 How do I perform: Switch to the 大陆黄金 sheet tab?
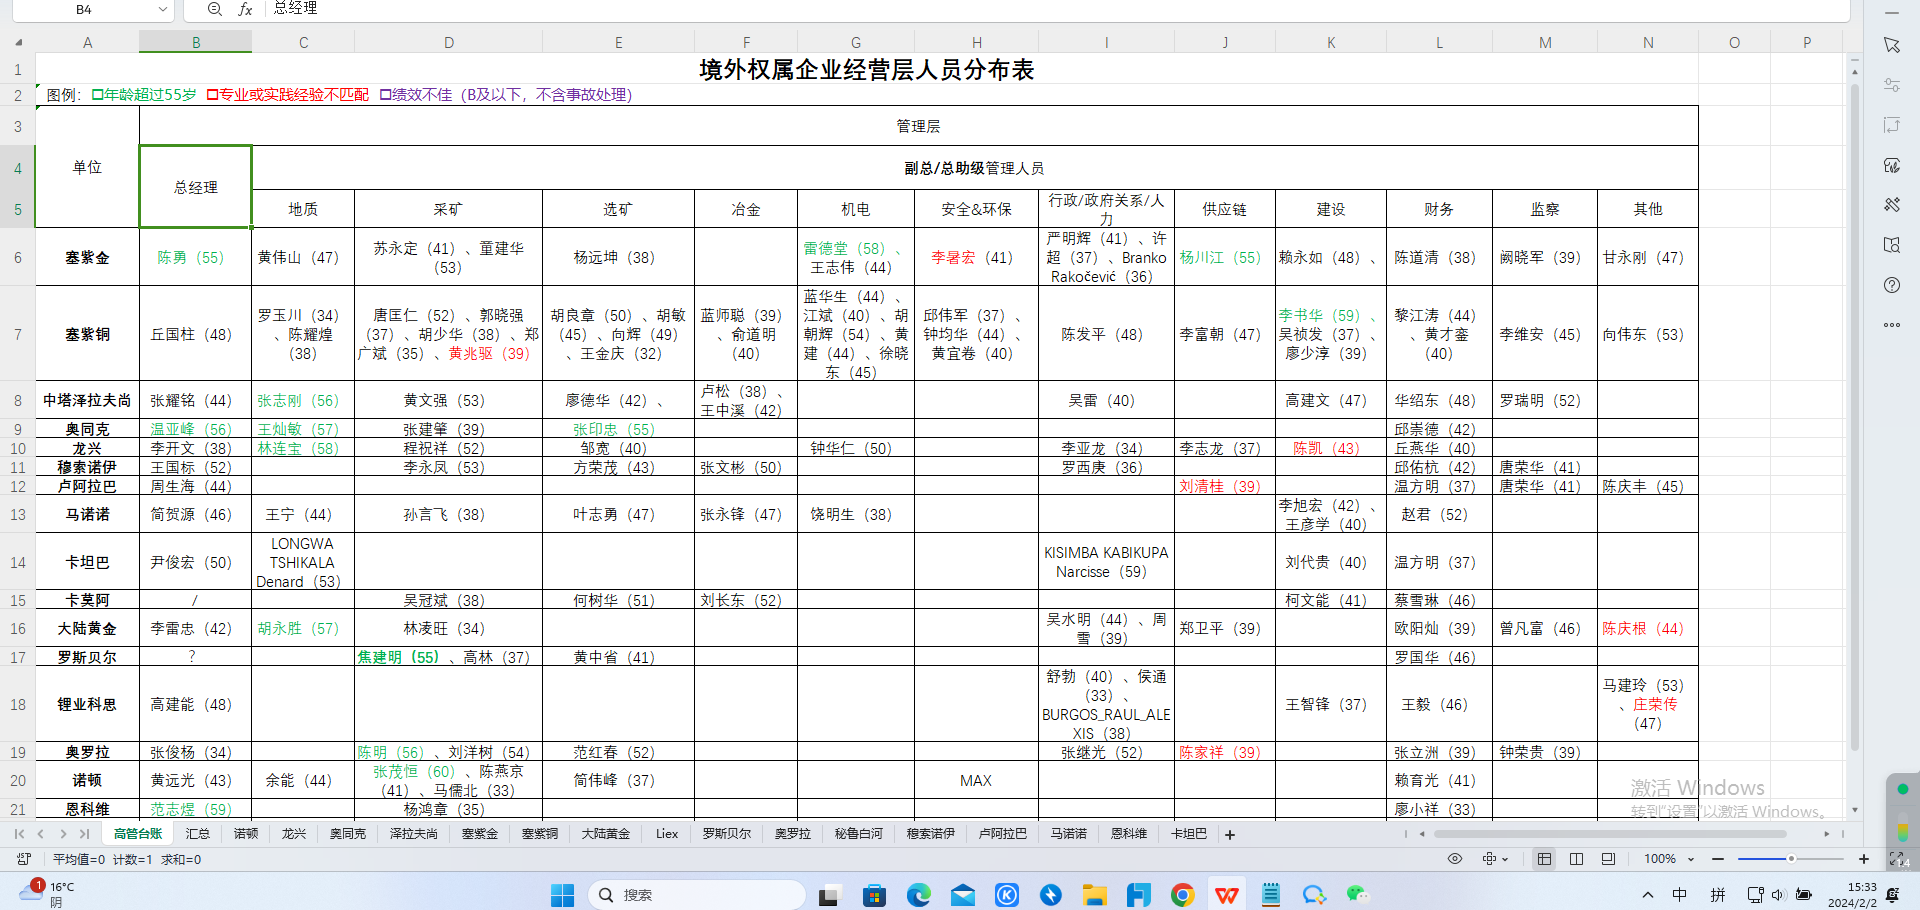click(x=606, y=834)
